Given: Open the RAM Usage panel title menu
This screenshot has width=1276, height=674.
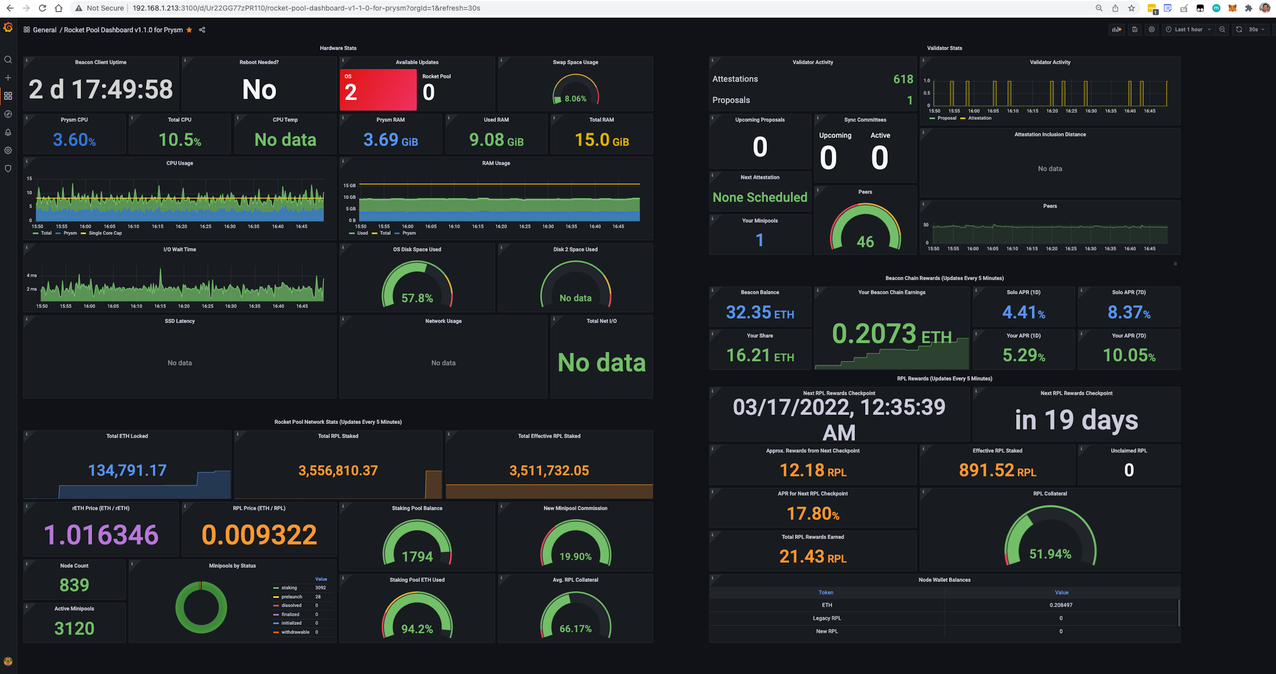Looking at the screenshot, I should click(x=496, y=162).
